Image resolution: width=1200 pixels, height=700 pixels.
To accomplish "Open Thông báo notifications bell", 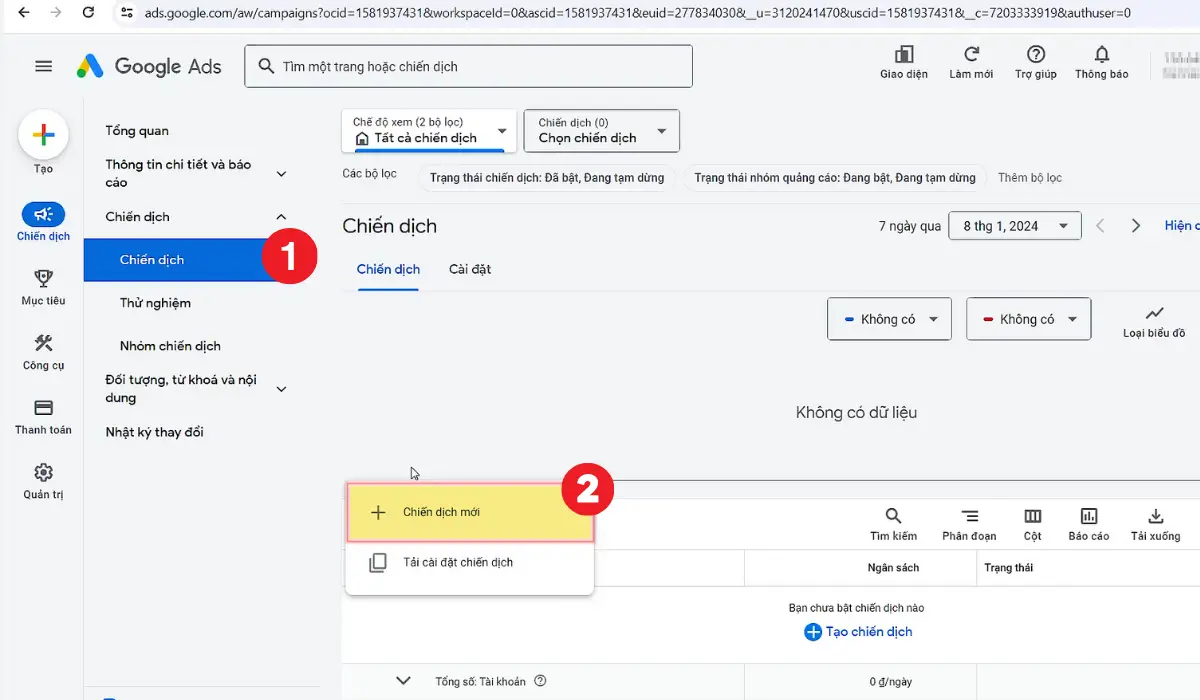I will tap(1100, 60).
